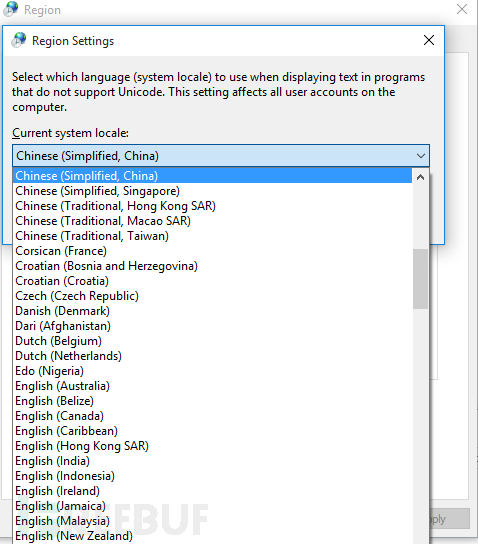Image resolution: width=478 pixels, height=544 pixels.
Task: Click the Region window globe icon
Action: [11, 9]
